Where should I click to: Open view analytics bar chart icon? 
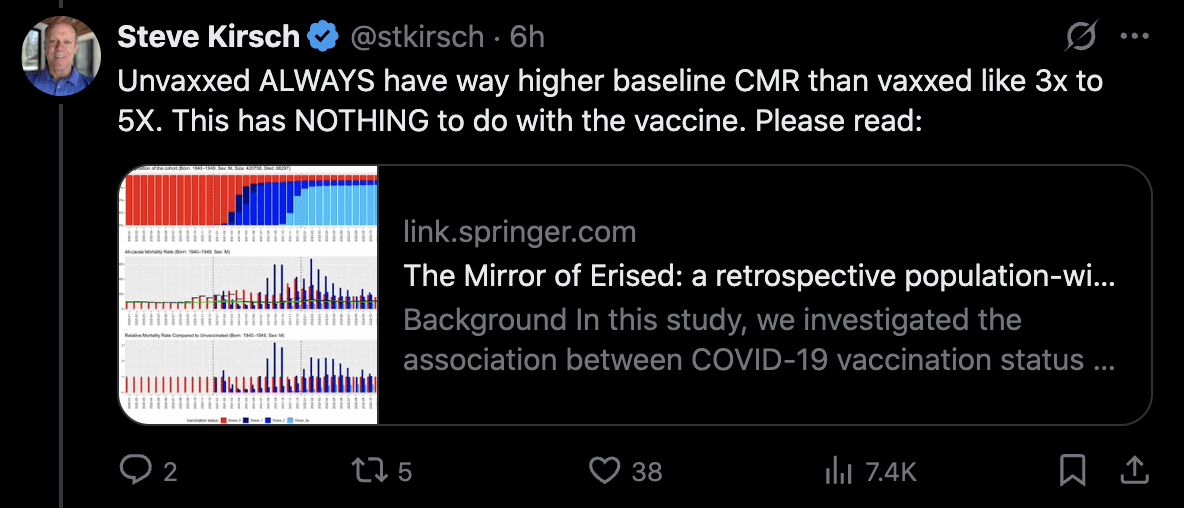click(838, 470)
